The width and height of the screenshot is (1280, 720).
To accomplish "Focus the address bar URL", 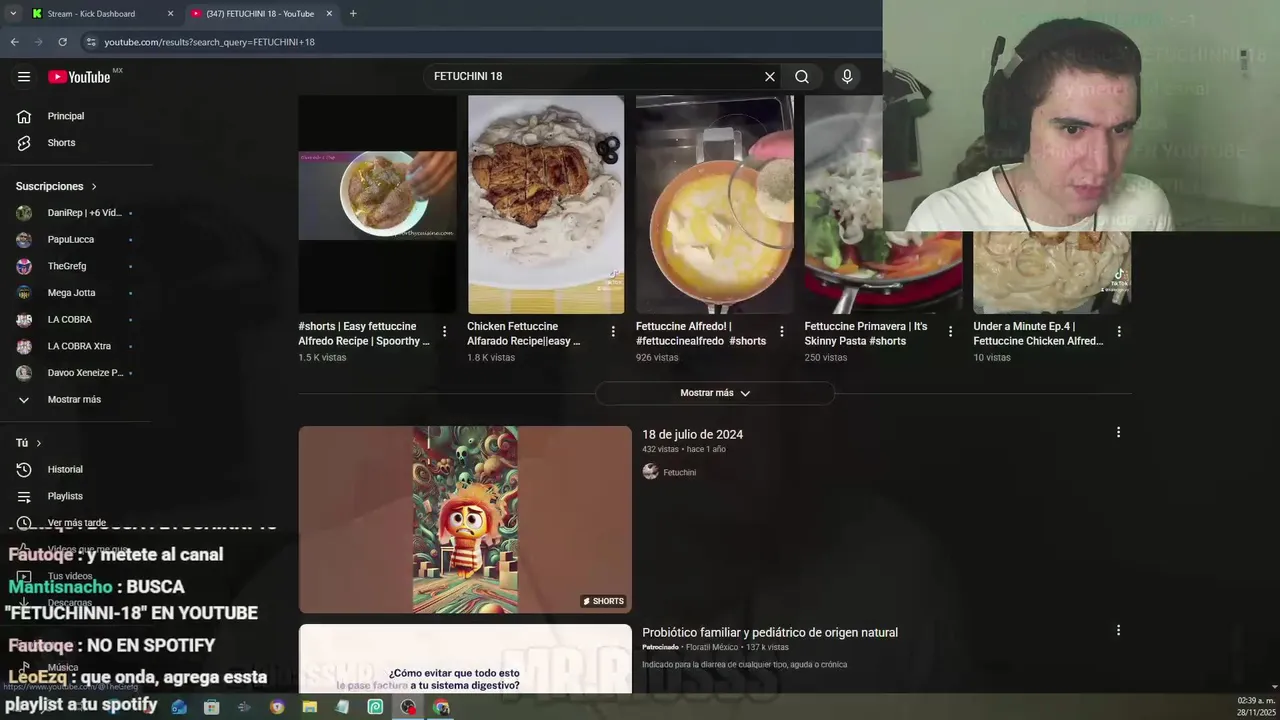I will coord(209,42).
